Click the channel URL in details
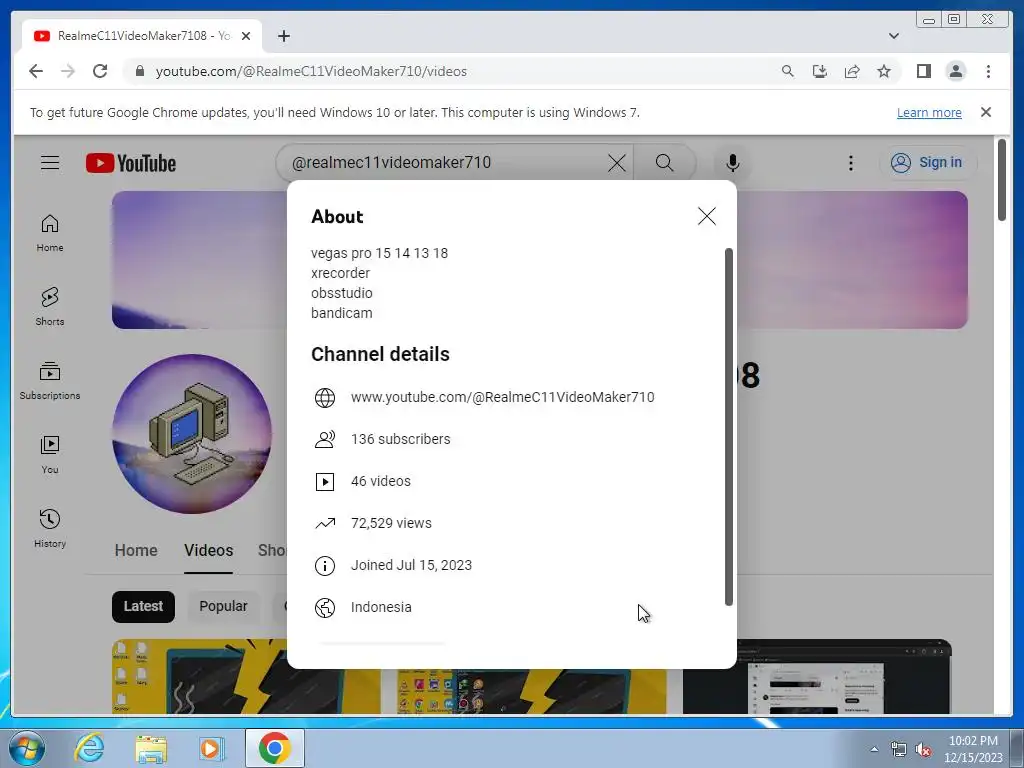 [502, 397]
